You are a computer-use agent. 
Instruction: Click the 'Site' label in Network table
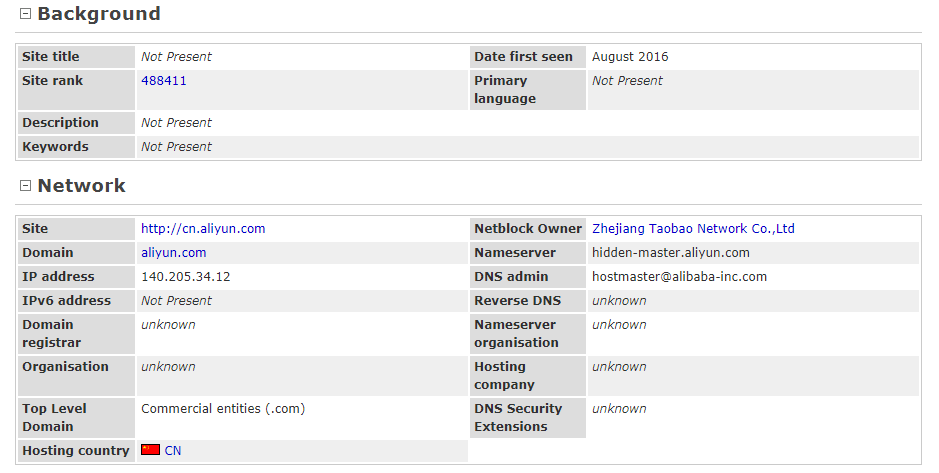click(x=35, y=229)
